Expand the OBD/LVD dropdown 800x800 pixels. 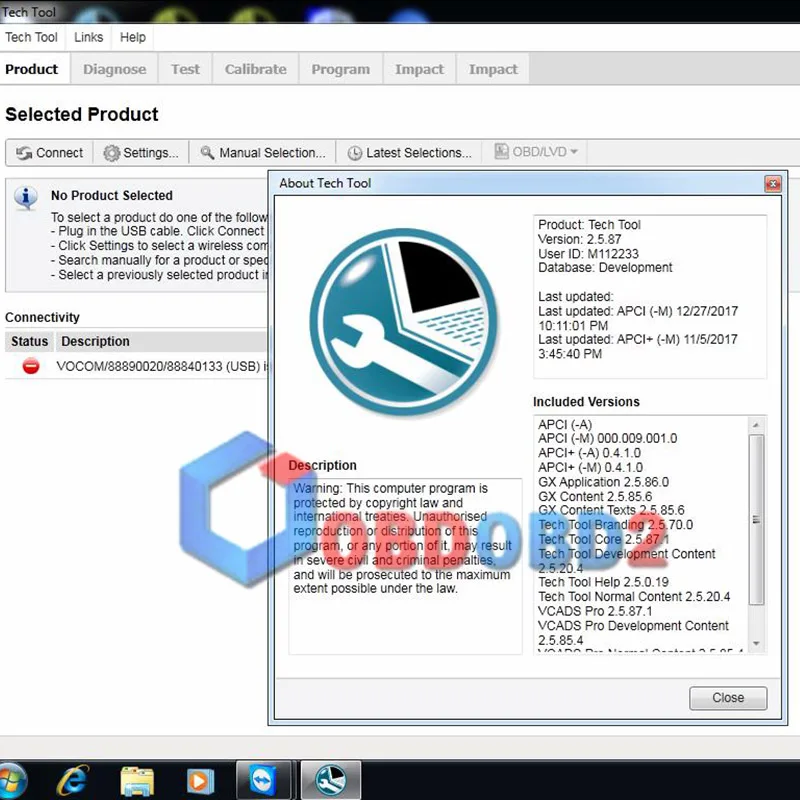[536, 152]
